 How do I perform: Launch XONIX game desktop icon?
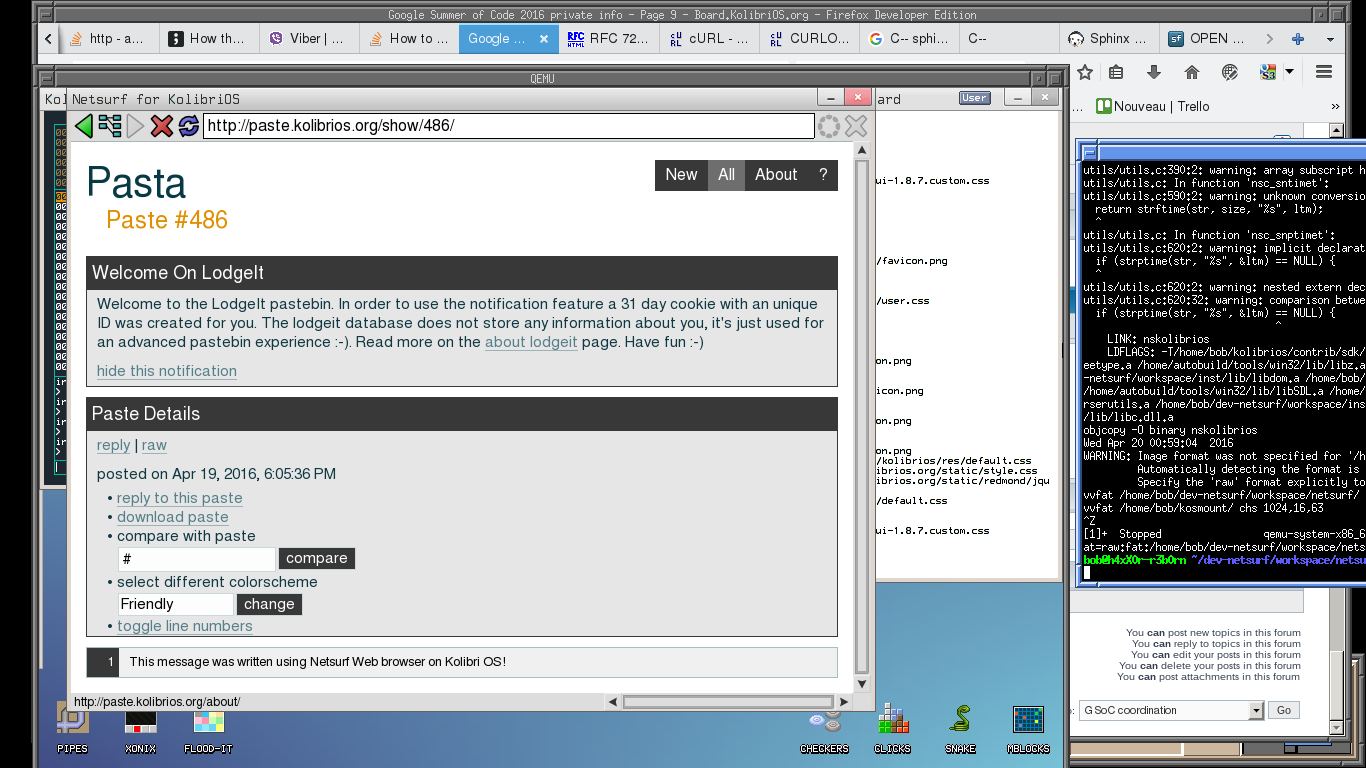coord(140,728)
